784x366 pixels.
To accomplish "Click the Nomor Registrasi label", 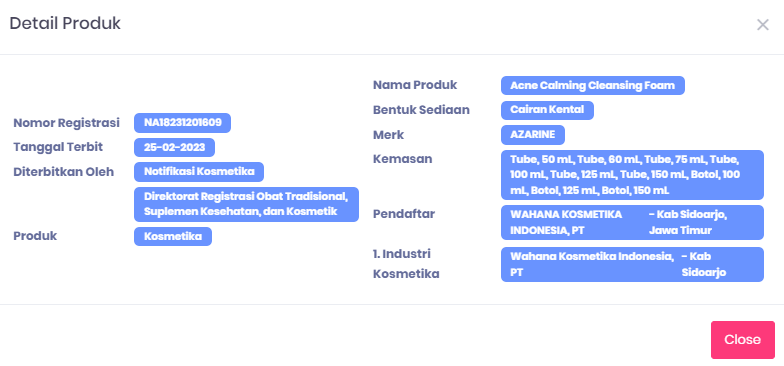I will coord(66,123).
